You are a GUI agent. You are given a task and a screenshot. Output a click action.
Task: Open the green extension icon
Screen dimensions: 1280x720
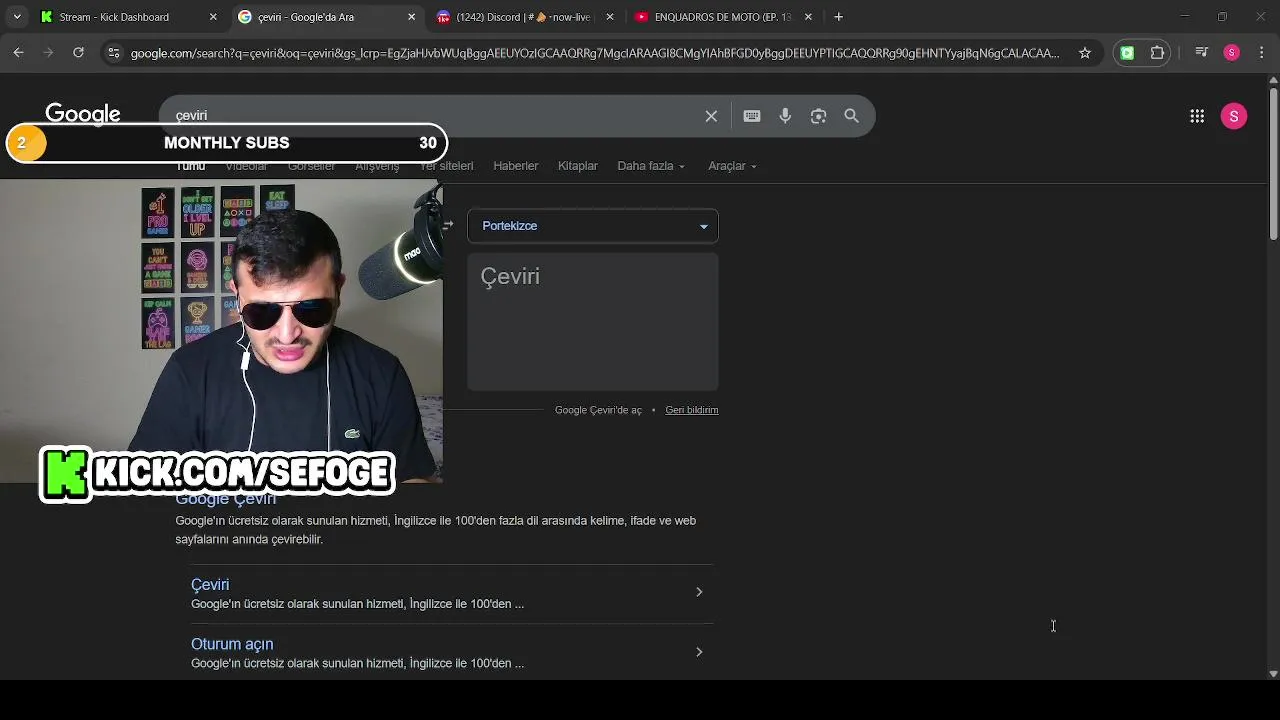pyautogui.click(x=1127, y=53)
